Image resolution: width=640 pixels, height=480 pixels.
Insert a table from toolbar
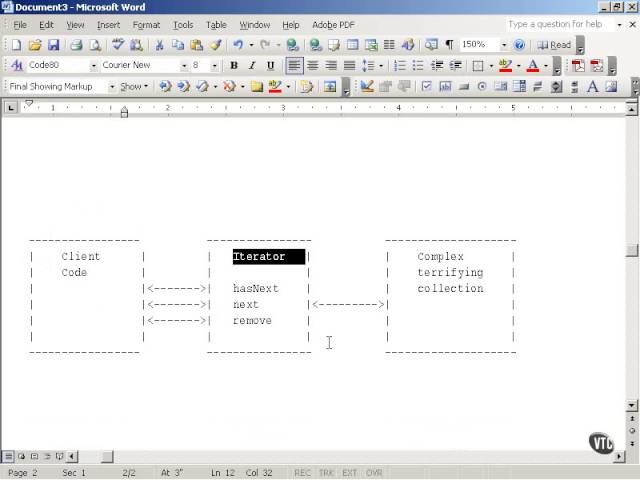point(352,45)
